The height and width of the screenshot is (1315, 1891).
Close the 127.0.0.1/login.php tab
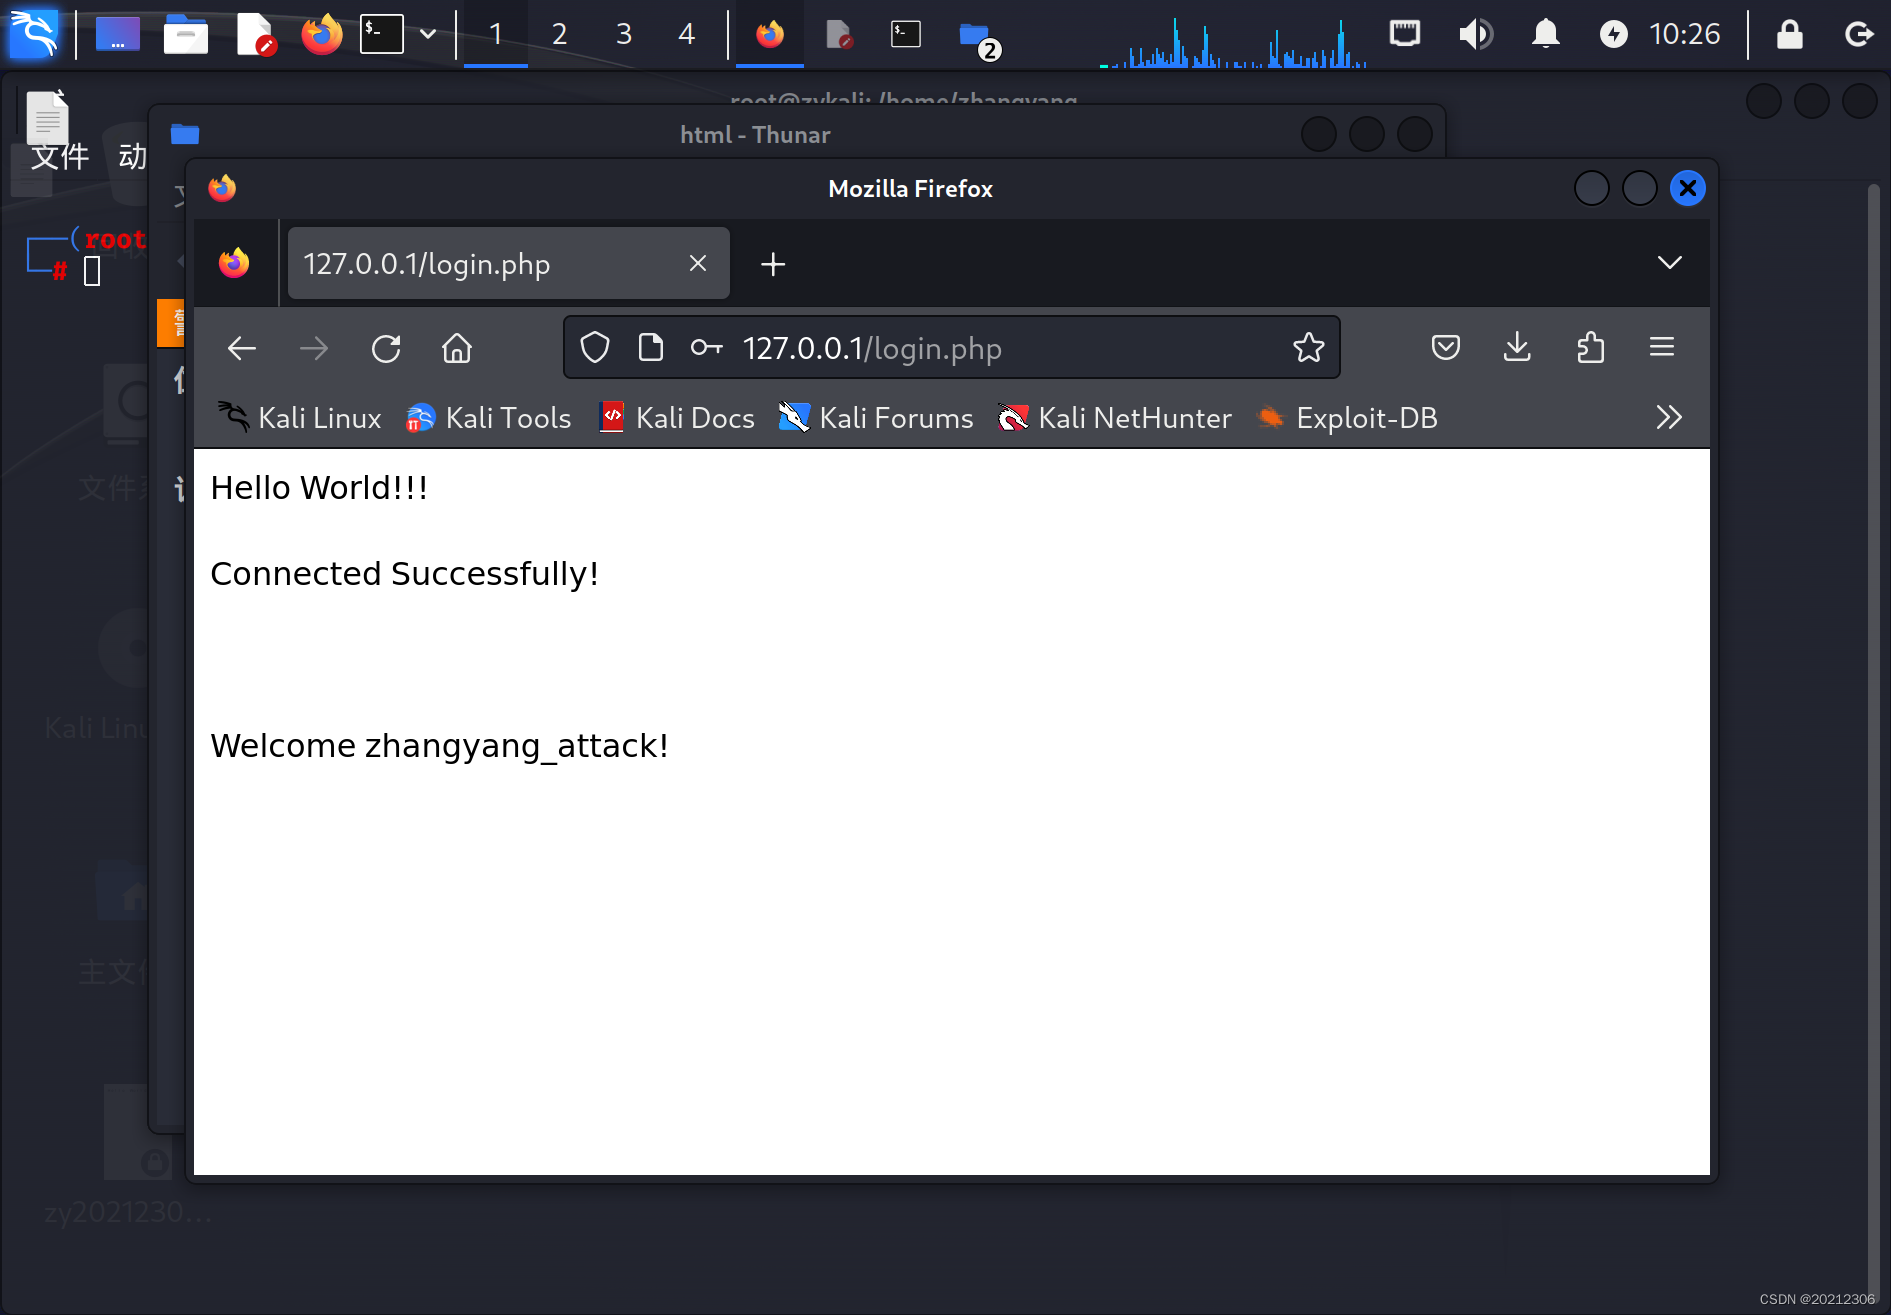click(698, 263)
